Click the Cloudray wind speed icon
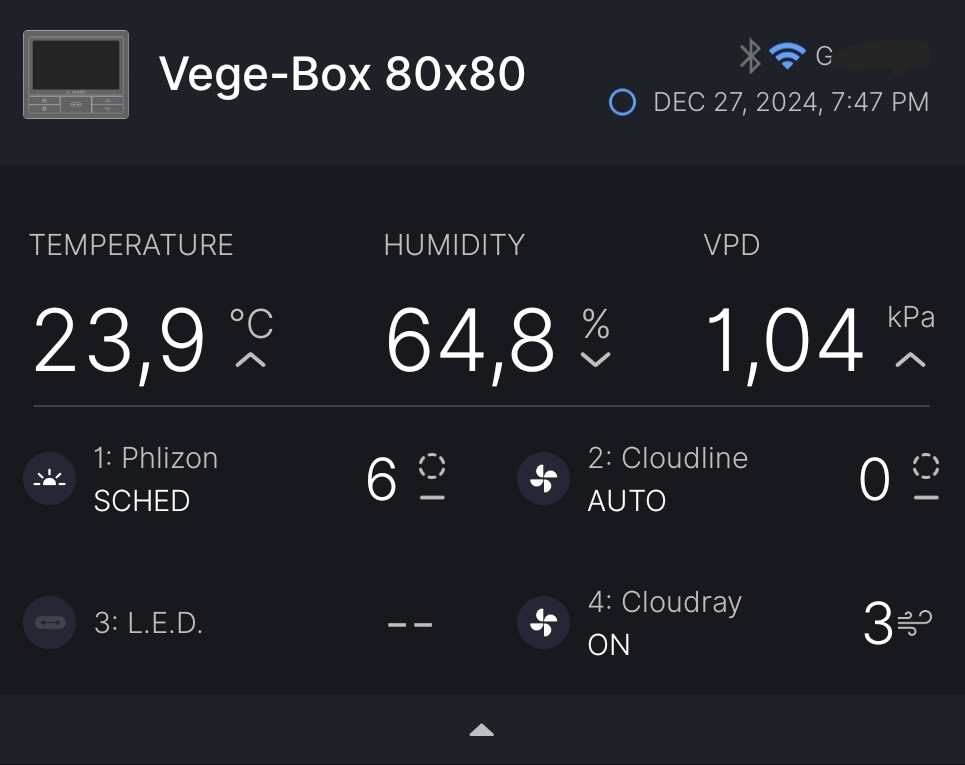Screen dimensions: 965x765 point(914,624)
